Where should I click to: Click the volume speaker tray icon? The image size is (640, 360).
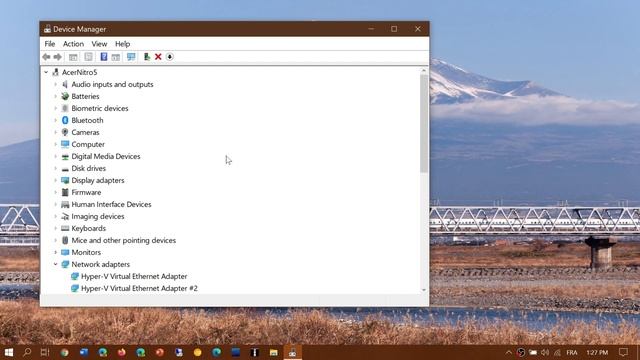pos(545,352)
